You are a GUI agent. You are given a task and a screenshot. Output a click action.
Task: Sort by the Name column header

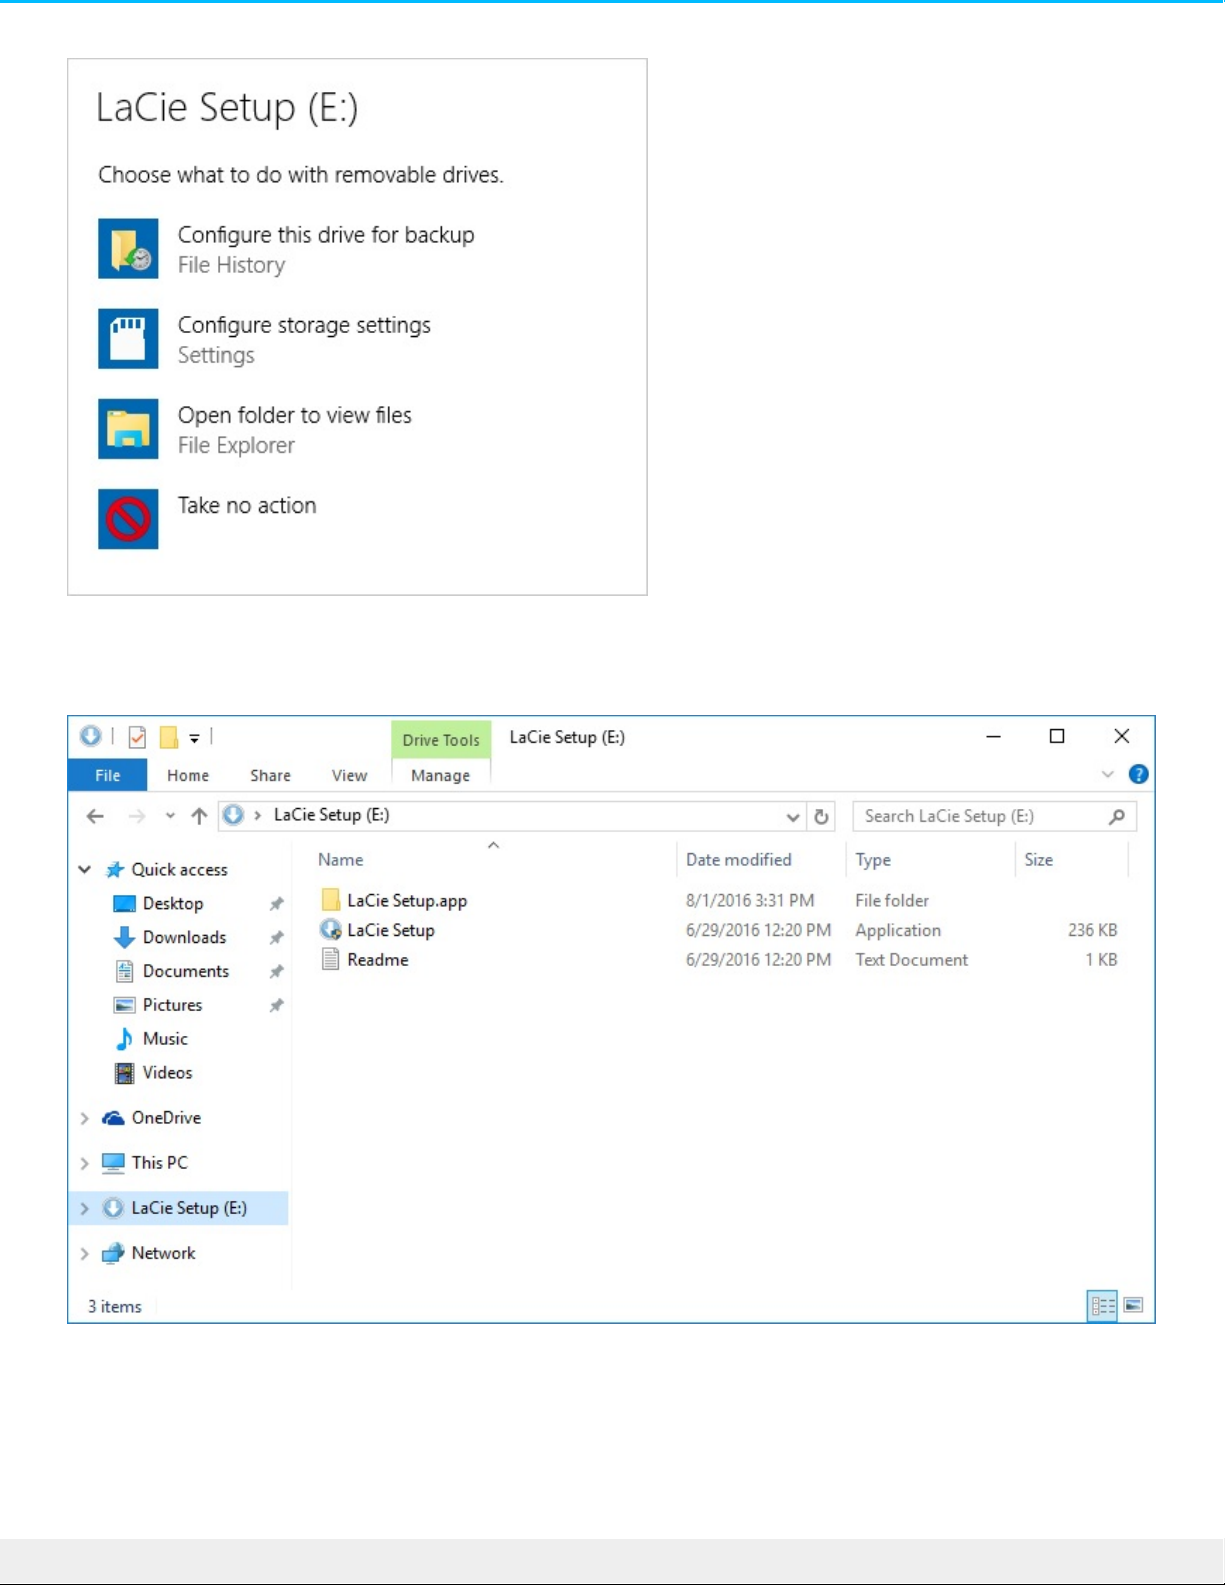tap(341, 860)
